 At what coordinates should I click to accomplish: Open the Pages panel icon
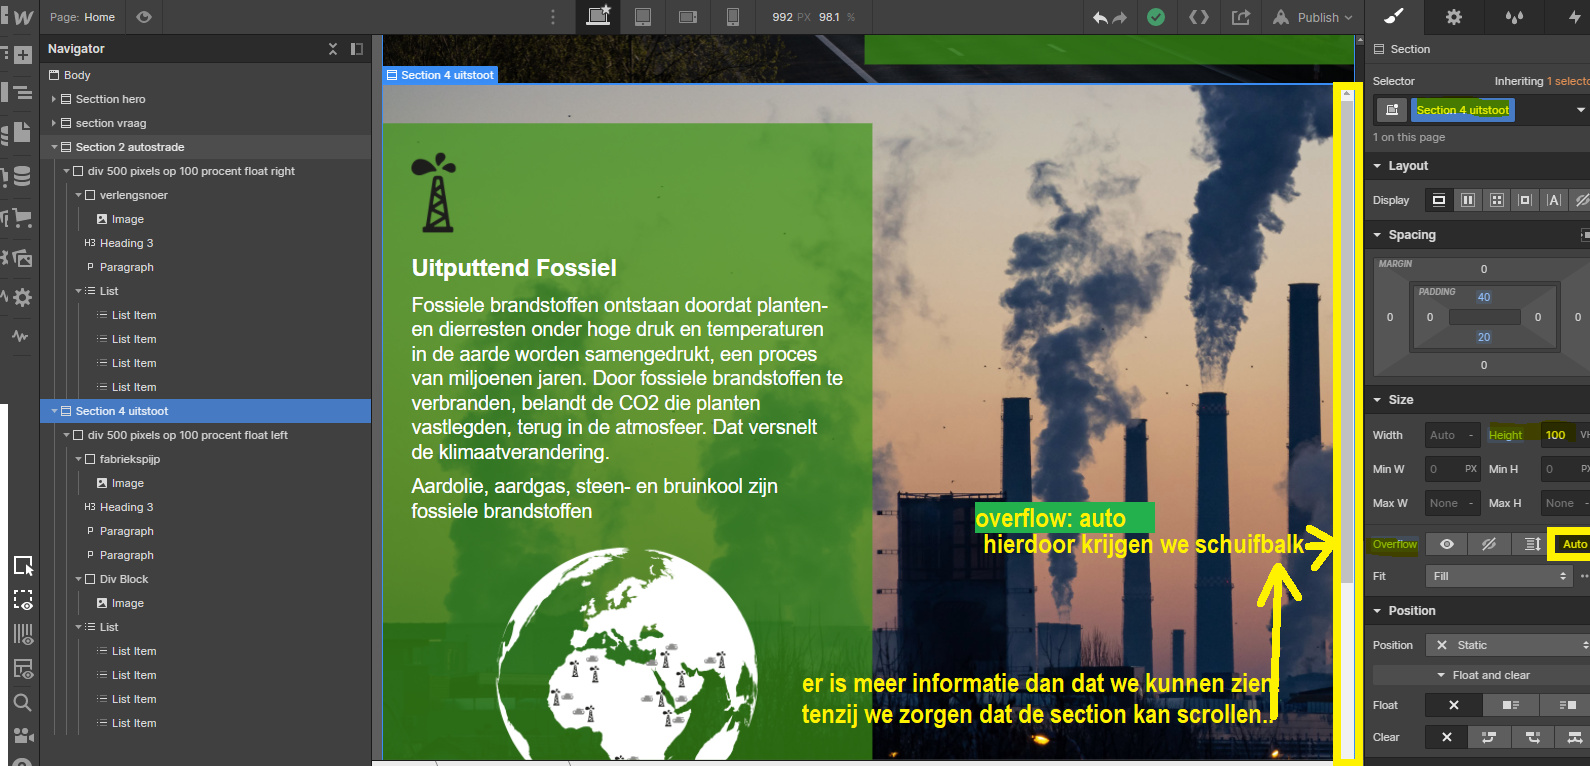(x=22, y=132)
